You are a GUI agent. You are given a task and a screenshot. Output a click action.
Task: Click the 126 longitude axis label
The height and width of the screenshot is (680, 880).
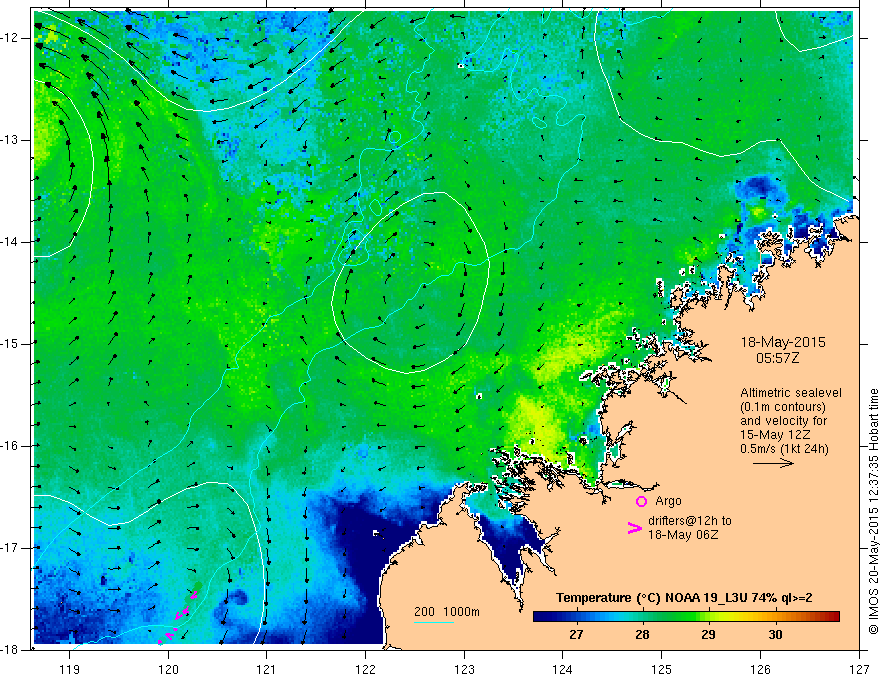[760, 669]
